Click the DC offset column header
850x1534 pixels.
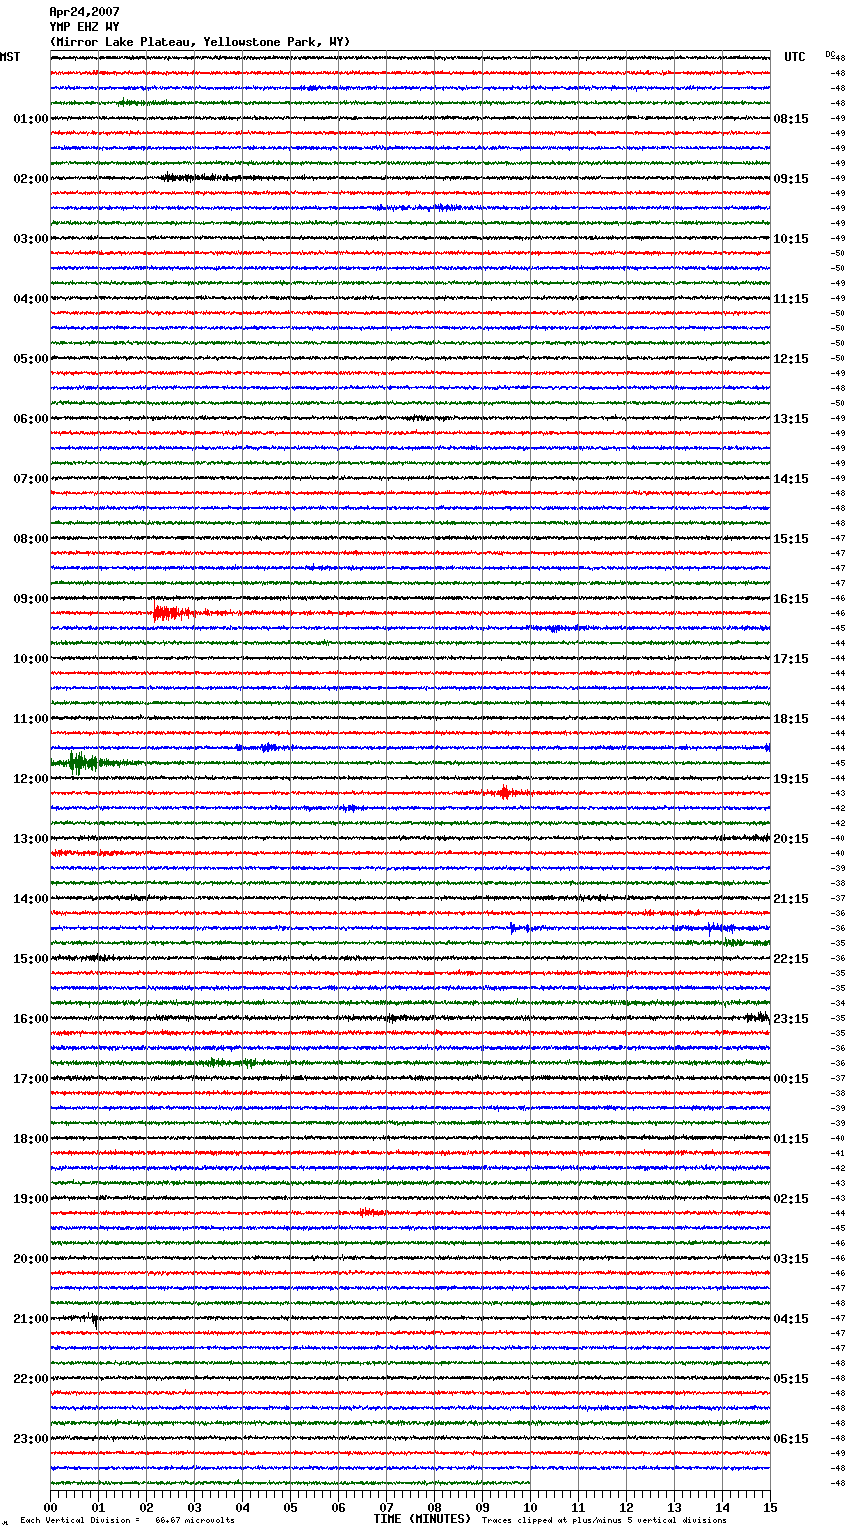coord(830,54)
